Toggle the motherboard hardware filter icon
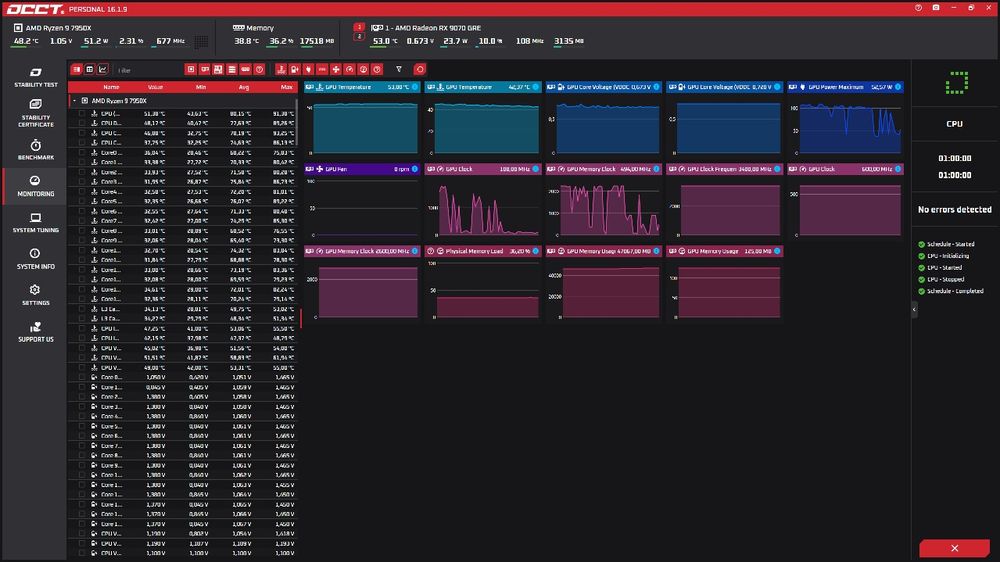 pos(218,70)
